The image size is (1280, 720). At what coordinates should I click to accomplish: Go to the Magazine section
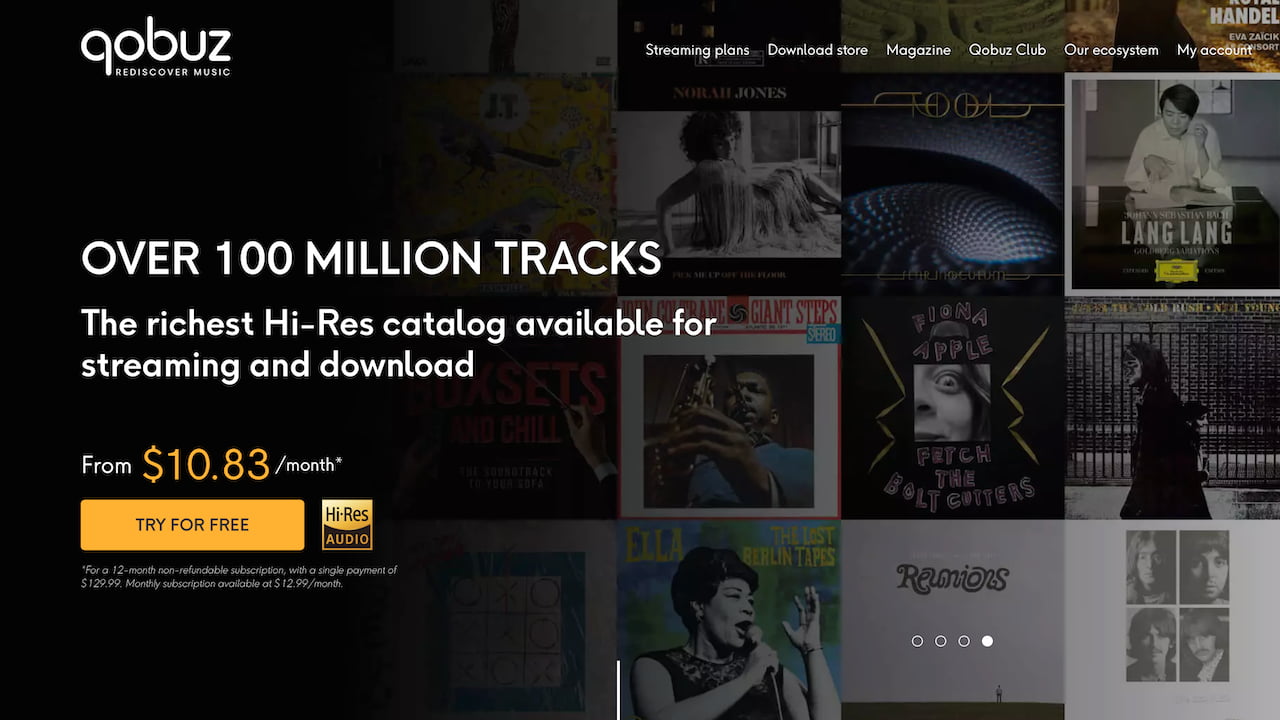[x=918, y=50]
